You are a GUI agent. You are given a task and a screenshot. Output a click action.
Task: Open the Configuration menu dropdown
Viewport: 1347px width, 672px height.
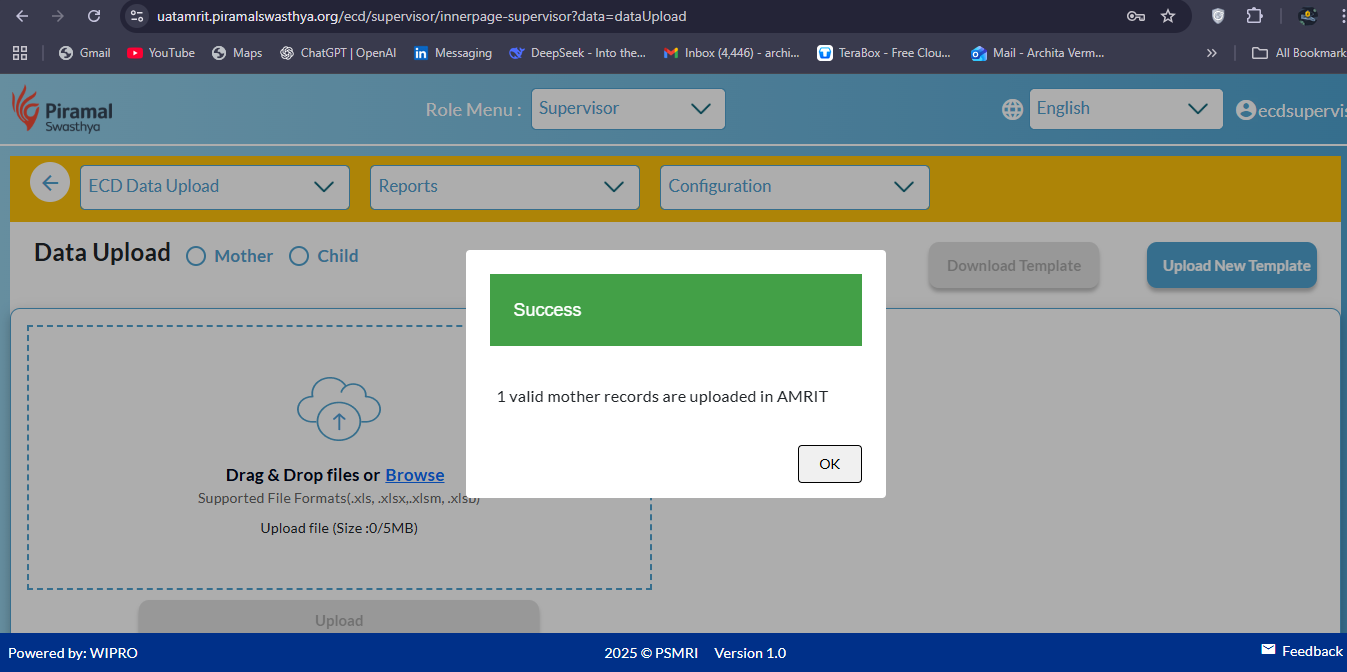tap(794, 187)
